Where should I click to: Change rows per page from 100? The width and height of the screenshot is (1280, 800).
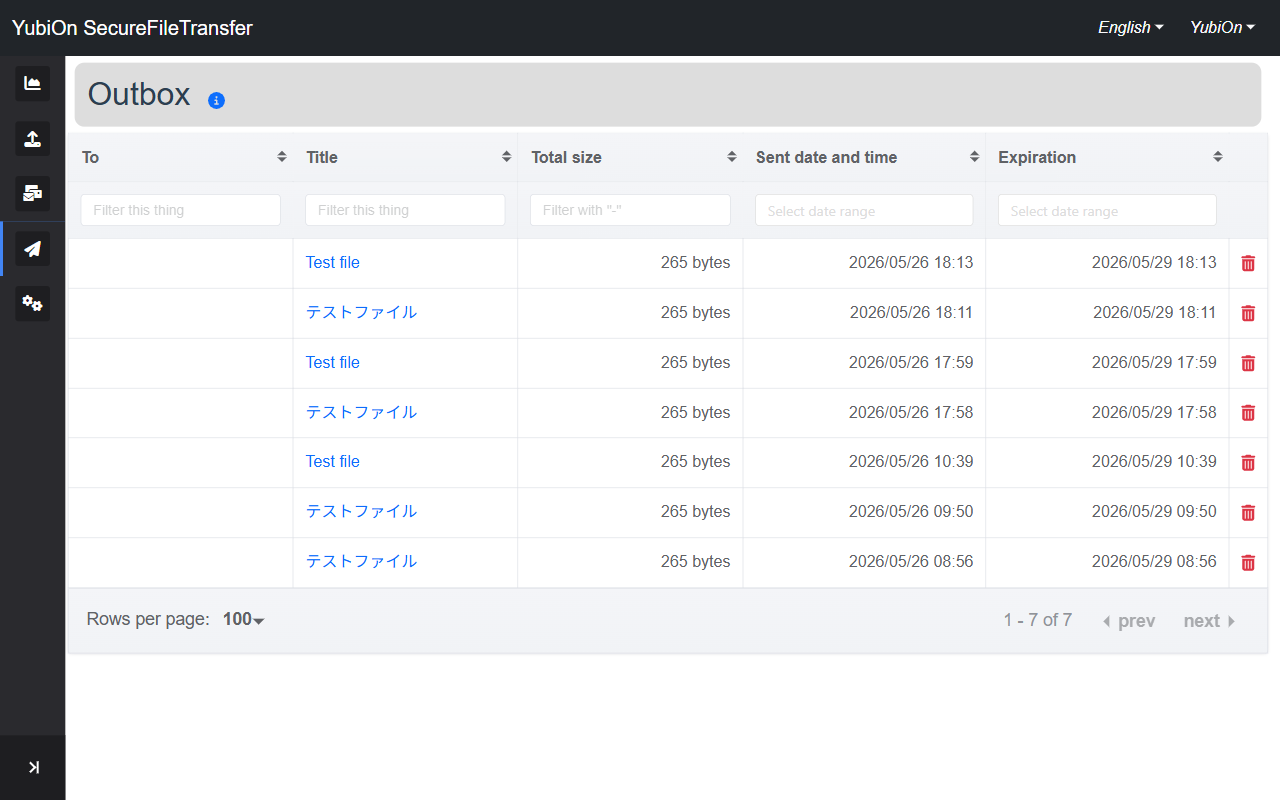243,620
